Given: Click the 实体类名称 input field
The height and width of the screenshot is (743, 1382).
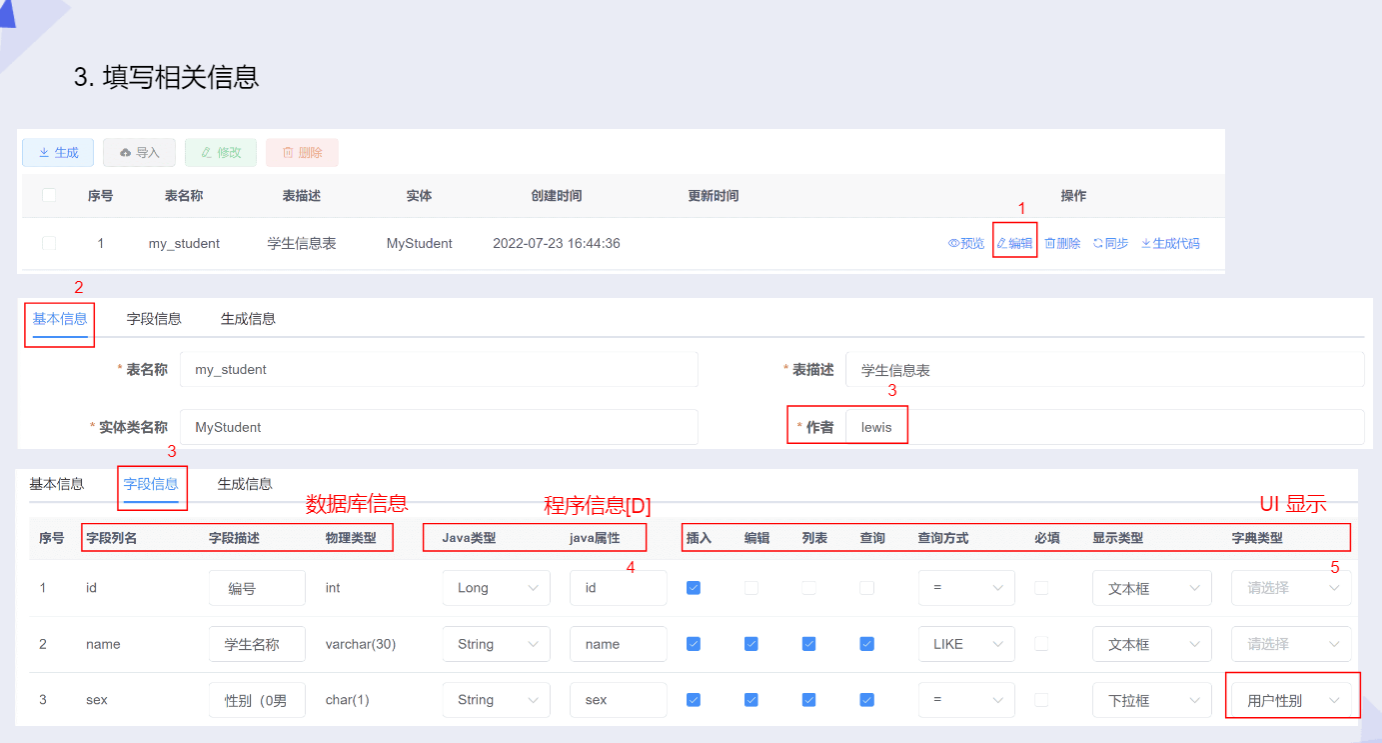Looking at the screenshot, I should 439,427.
